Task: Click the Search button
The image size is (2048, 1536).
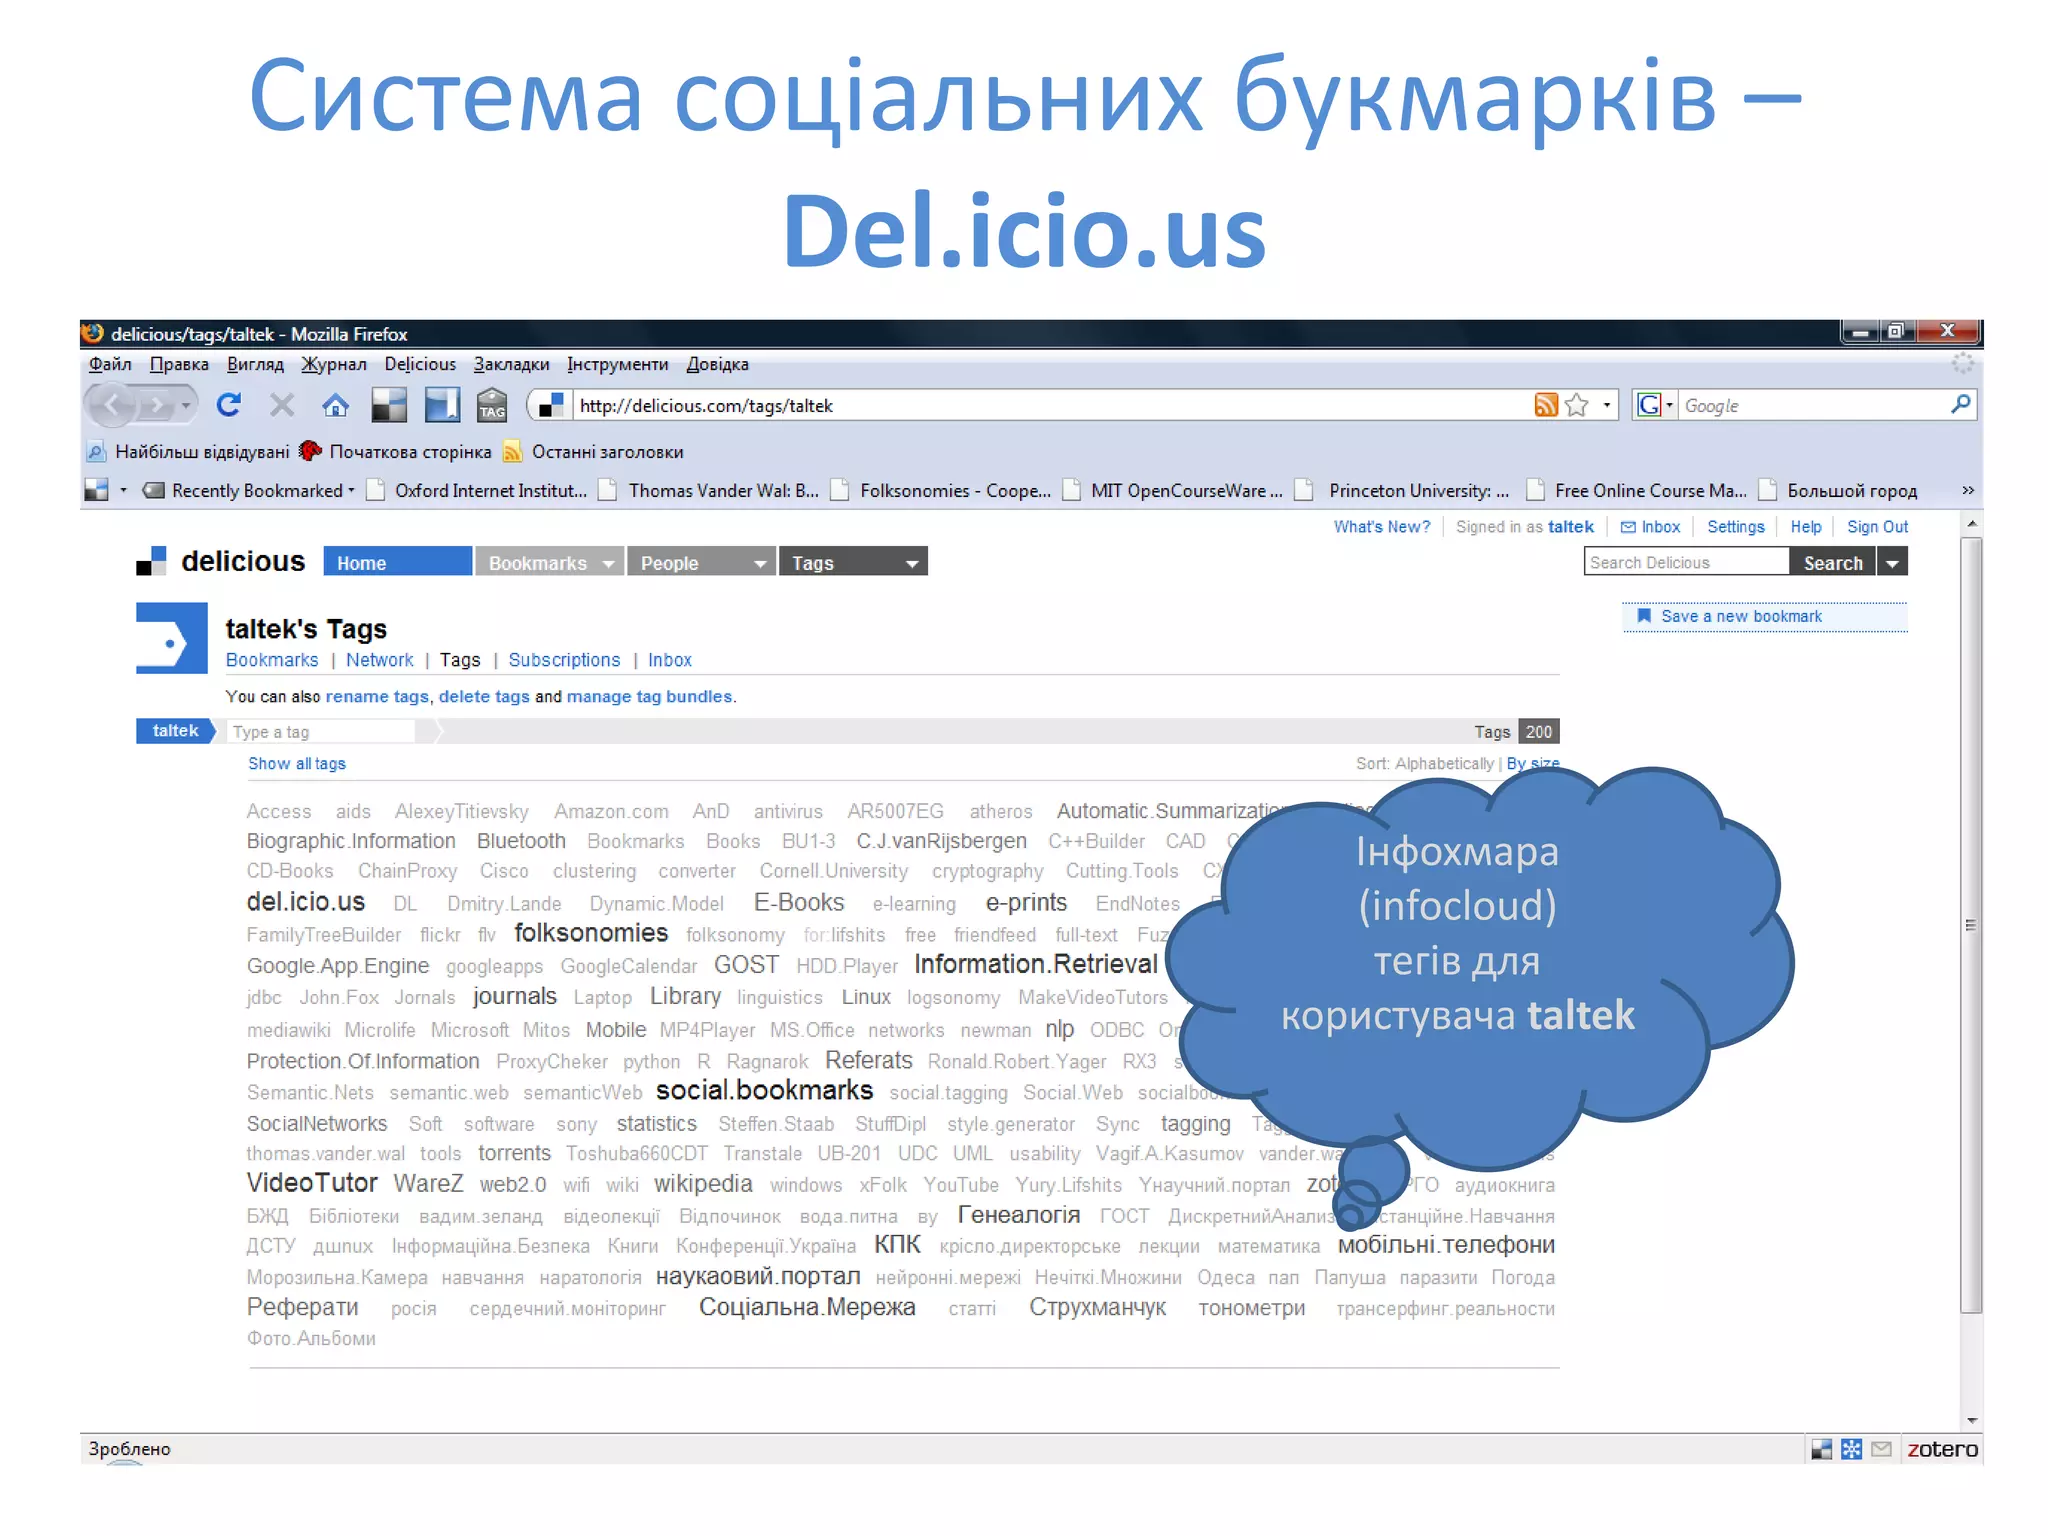Action: [1833, 563]
